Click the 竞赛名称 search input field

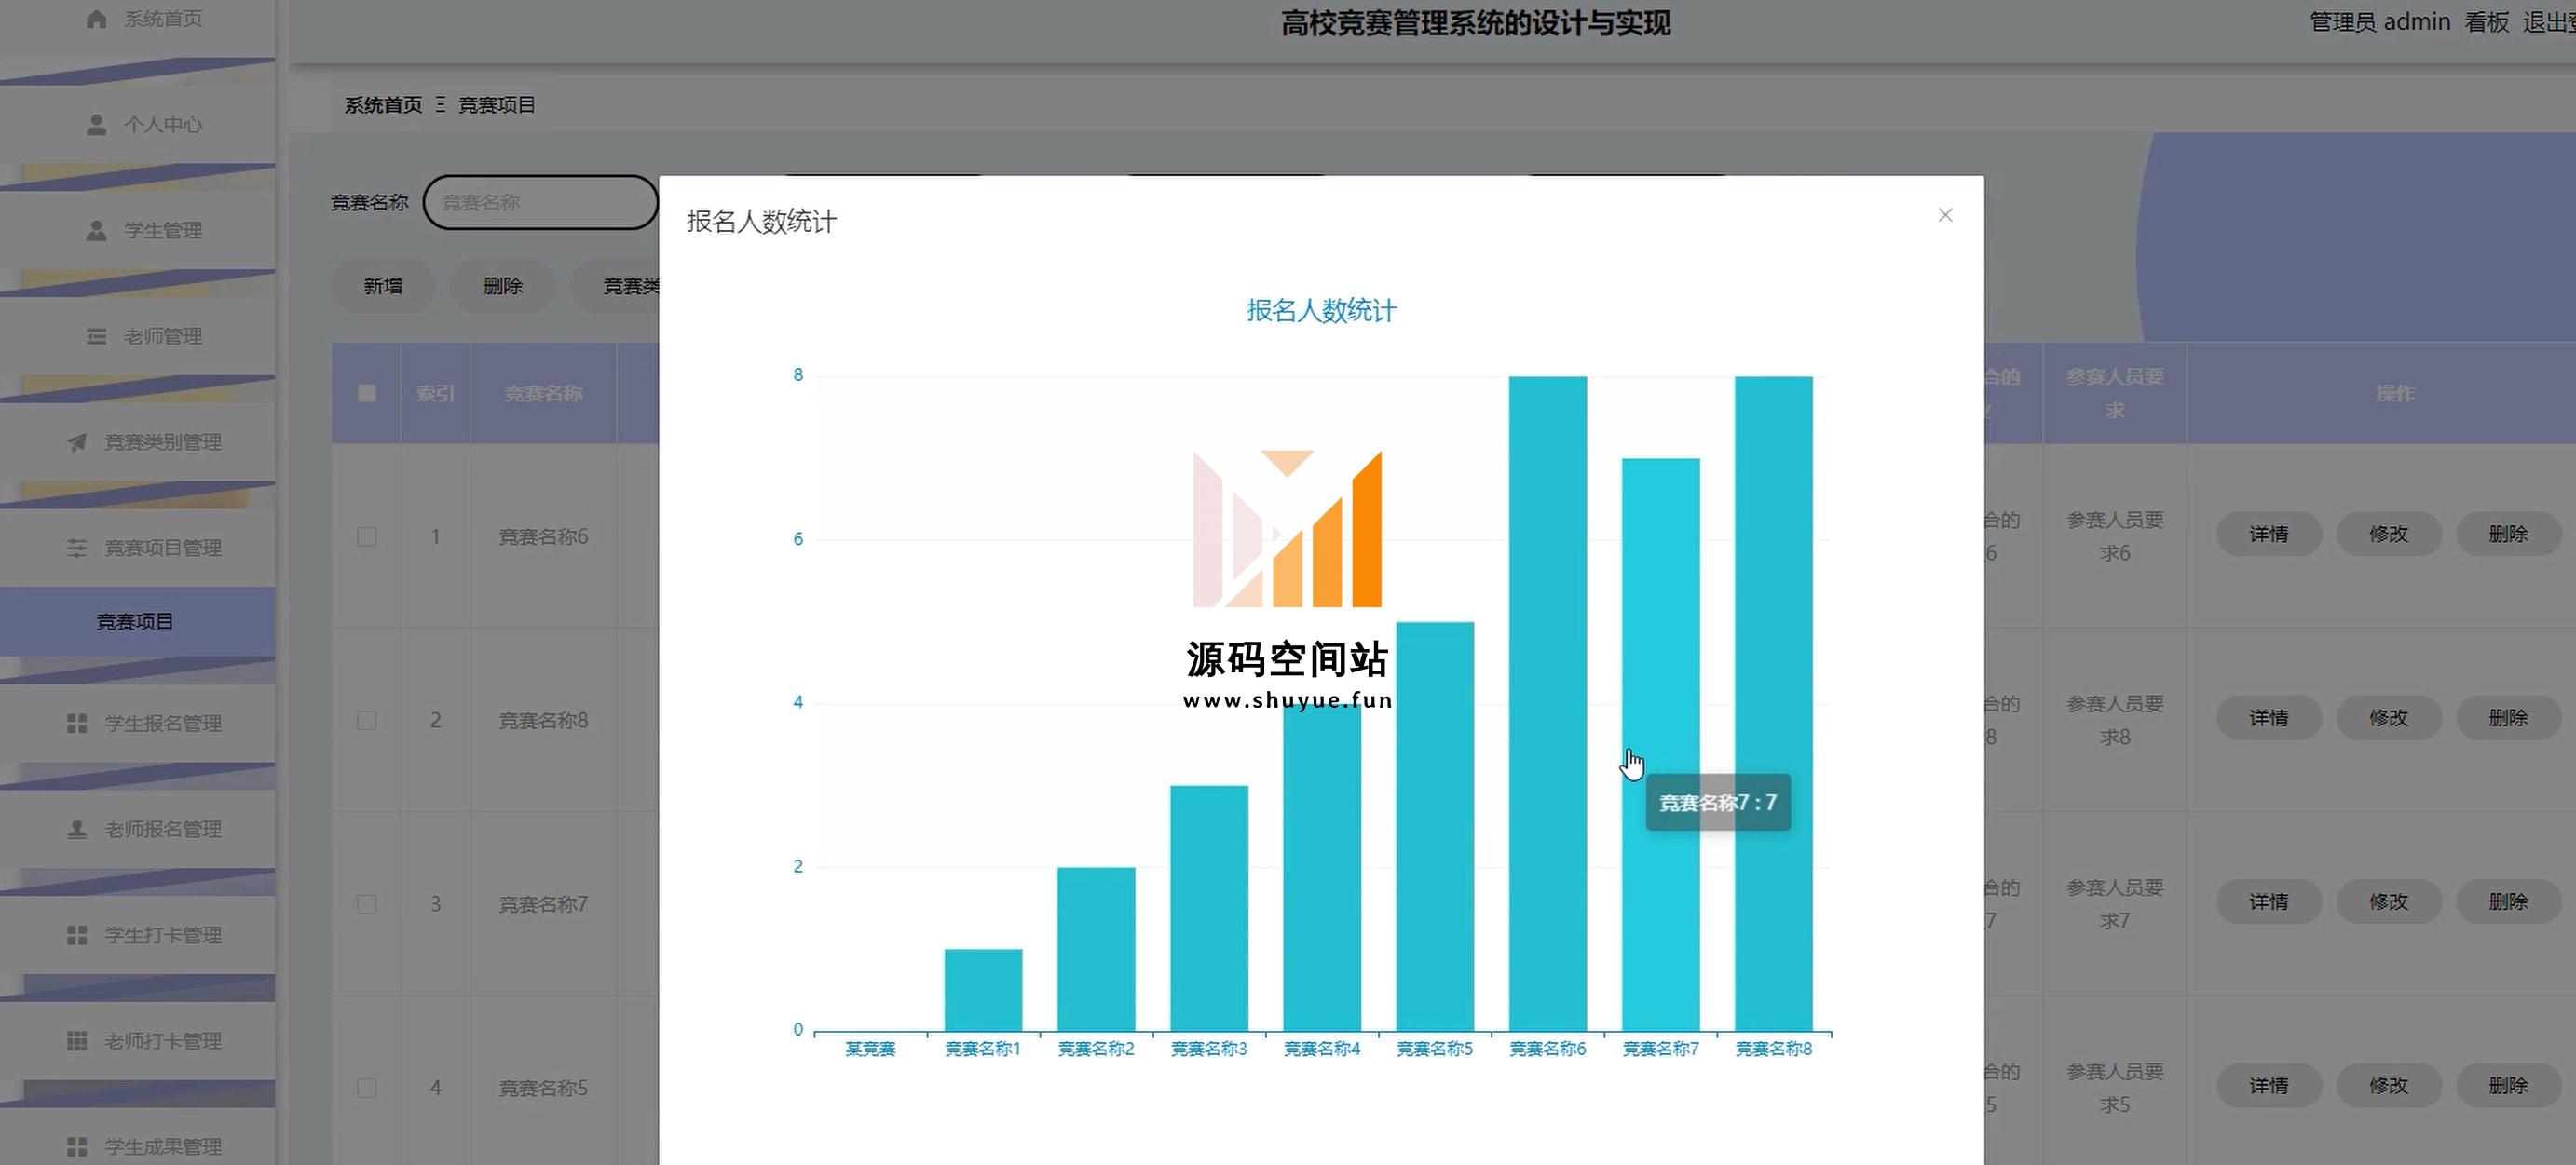point(540,203)
